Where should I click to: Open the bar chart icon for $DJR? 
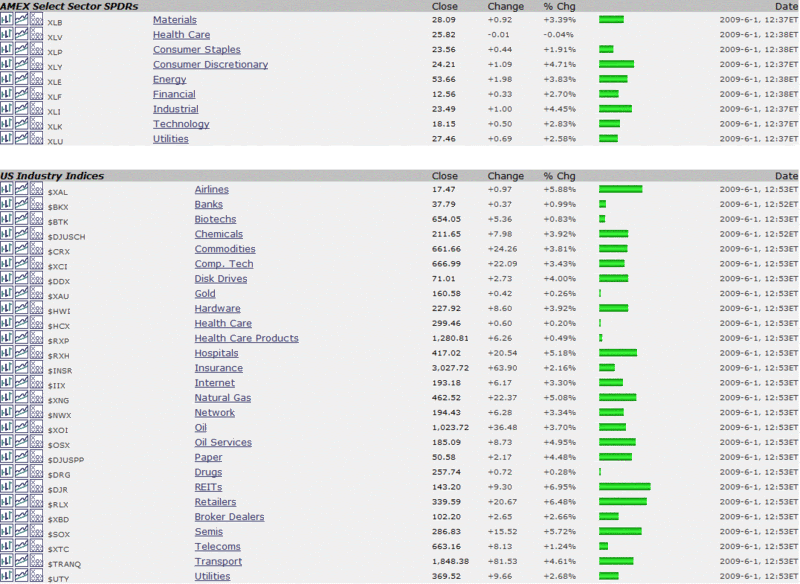tap(7, 486)
